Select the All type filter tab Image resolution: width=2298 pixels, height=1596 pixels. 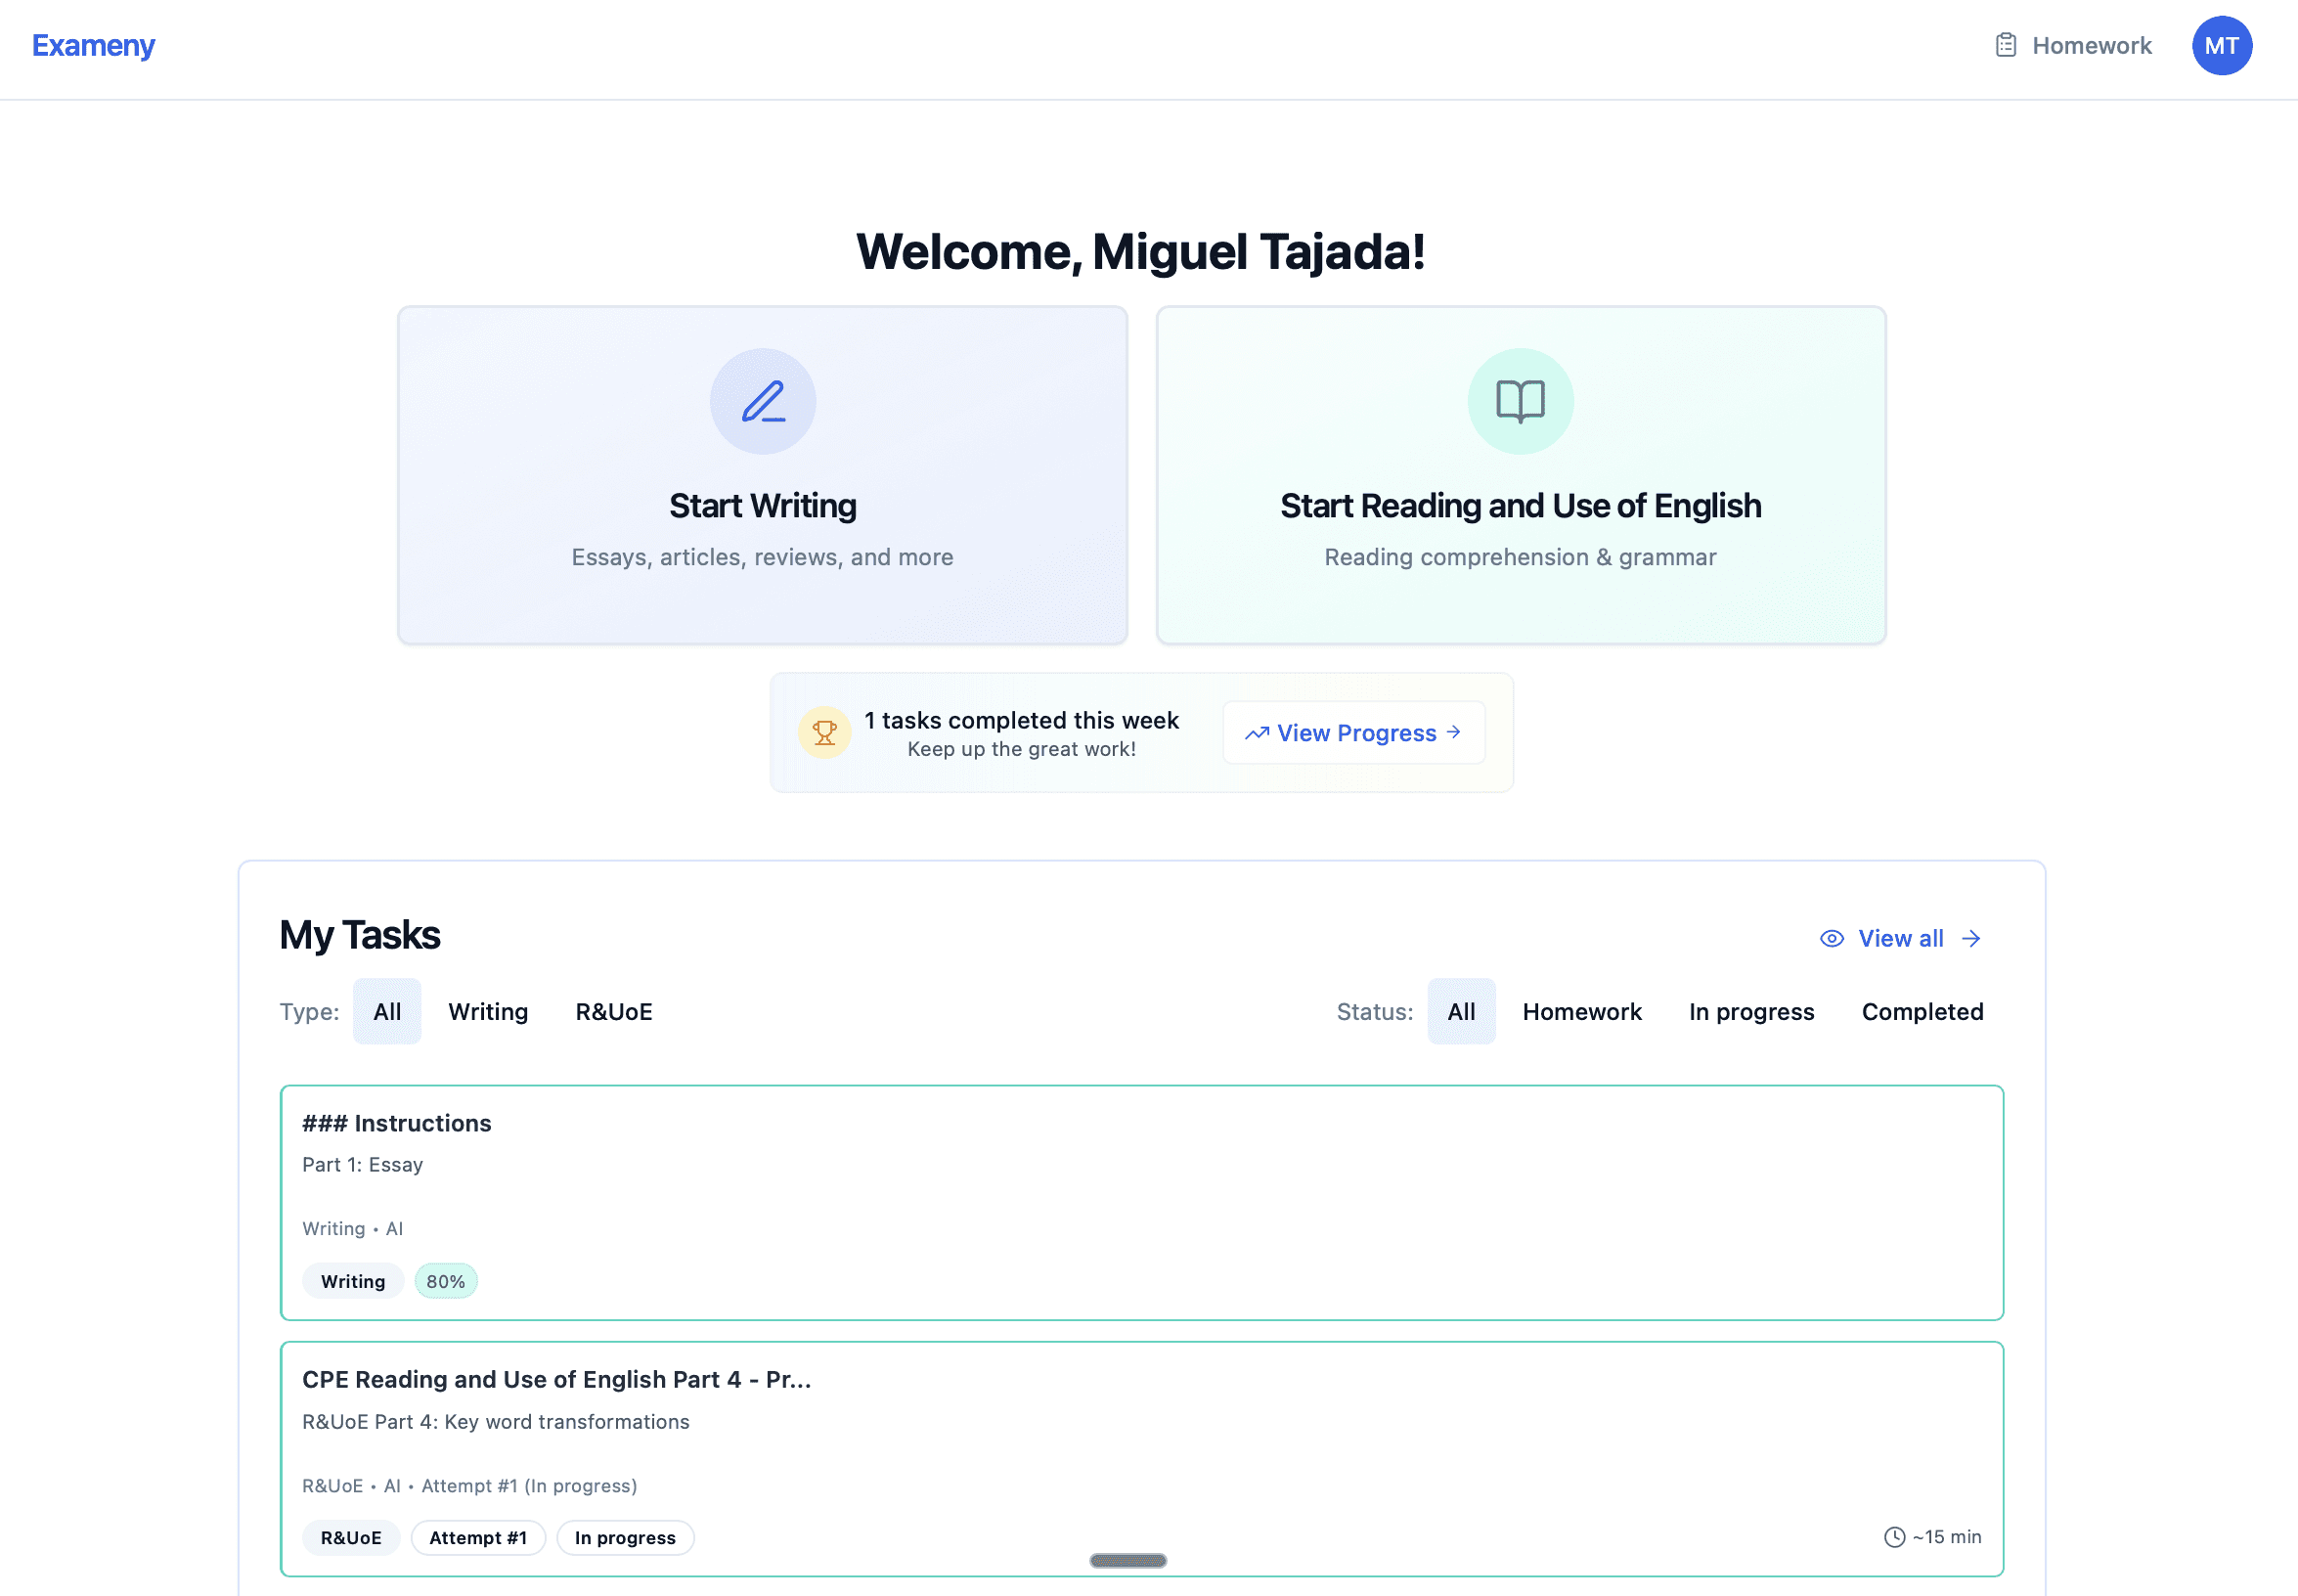click(387, 1011)
